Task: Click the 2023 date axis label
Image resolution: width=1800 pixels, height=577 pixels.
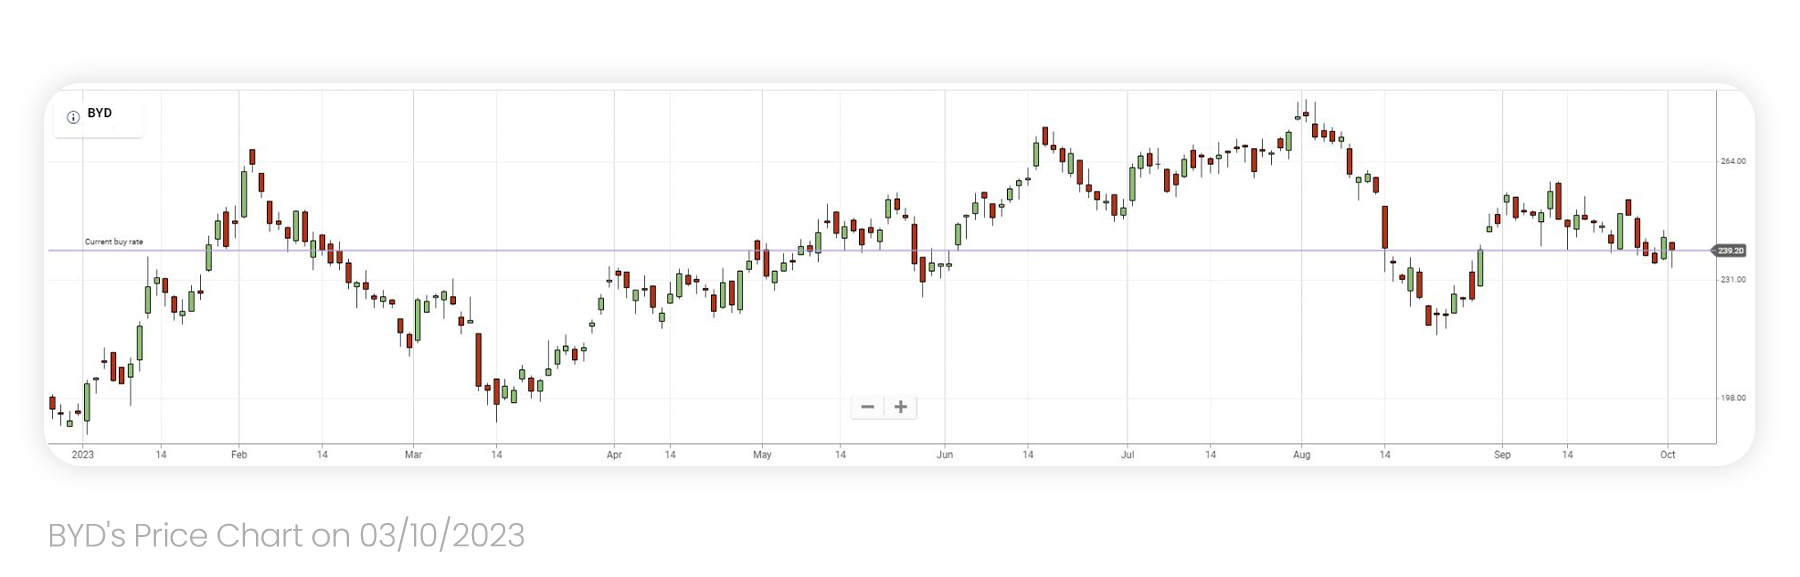Action: click(83, 455)
